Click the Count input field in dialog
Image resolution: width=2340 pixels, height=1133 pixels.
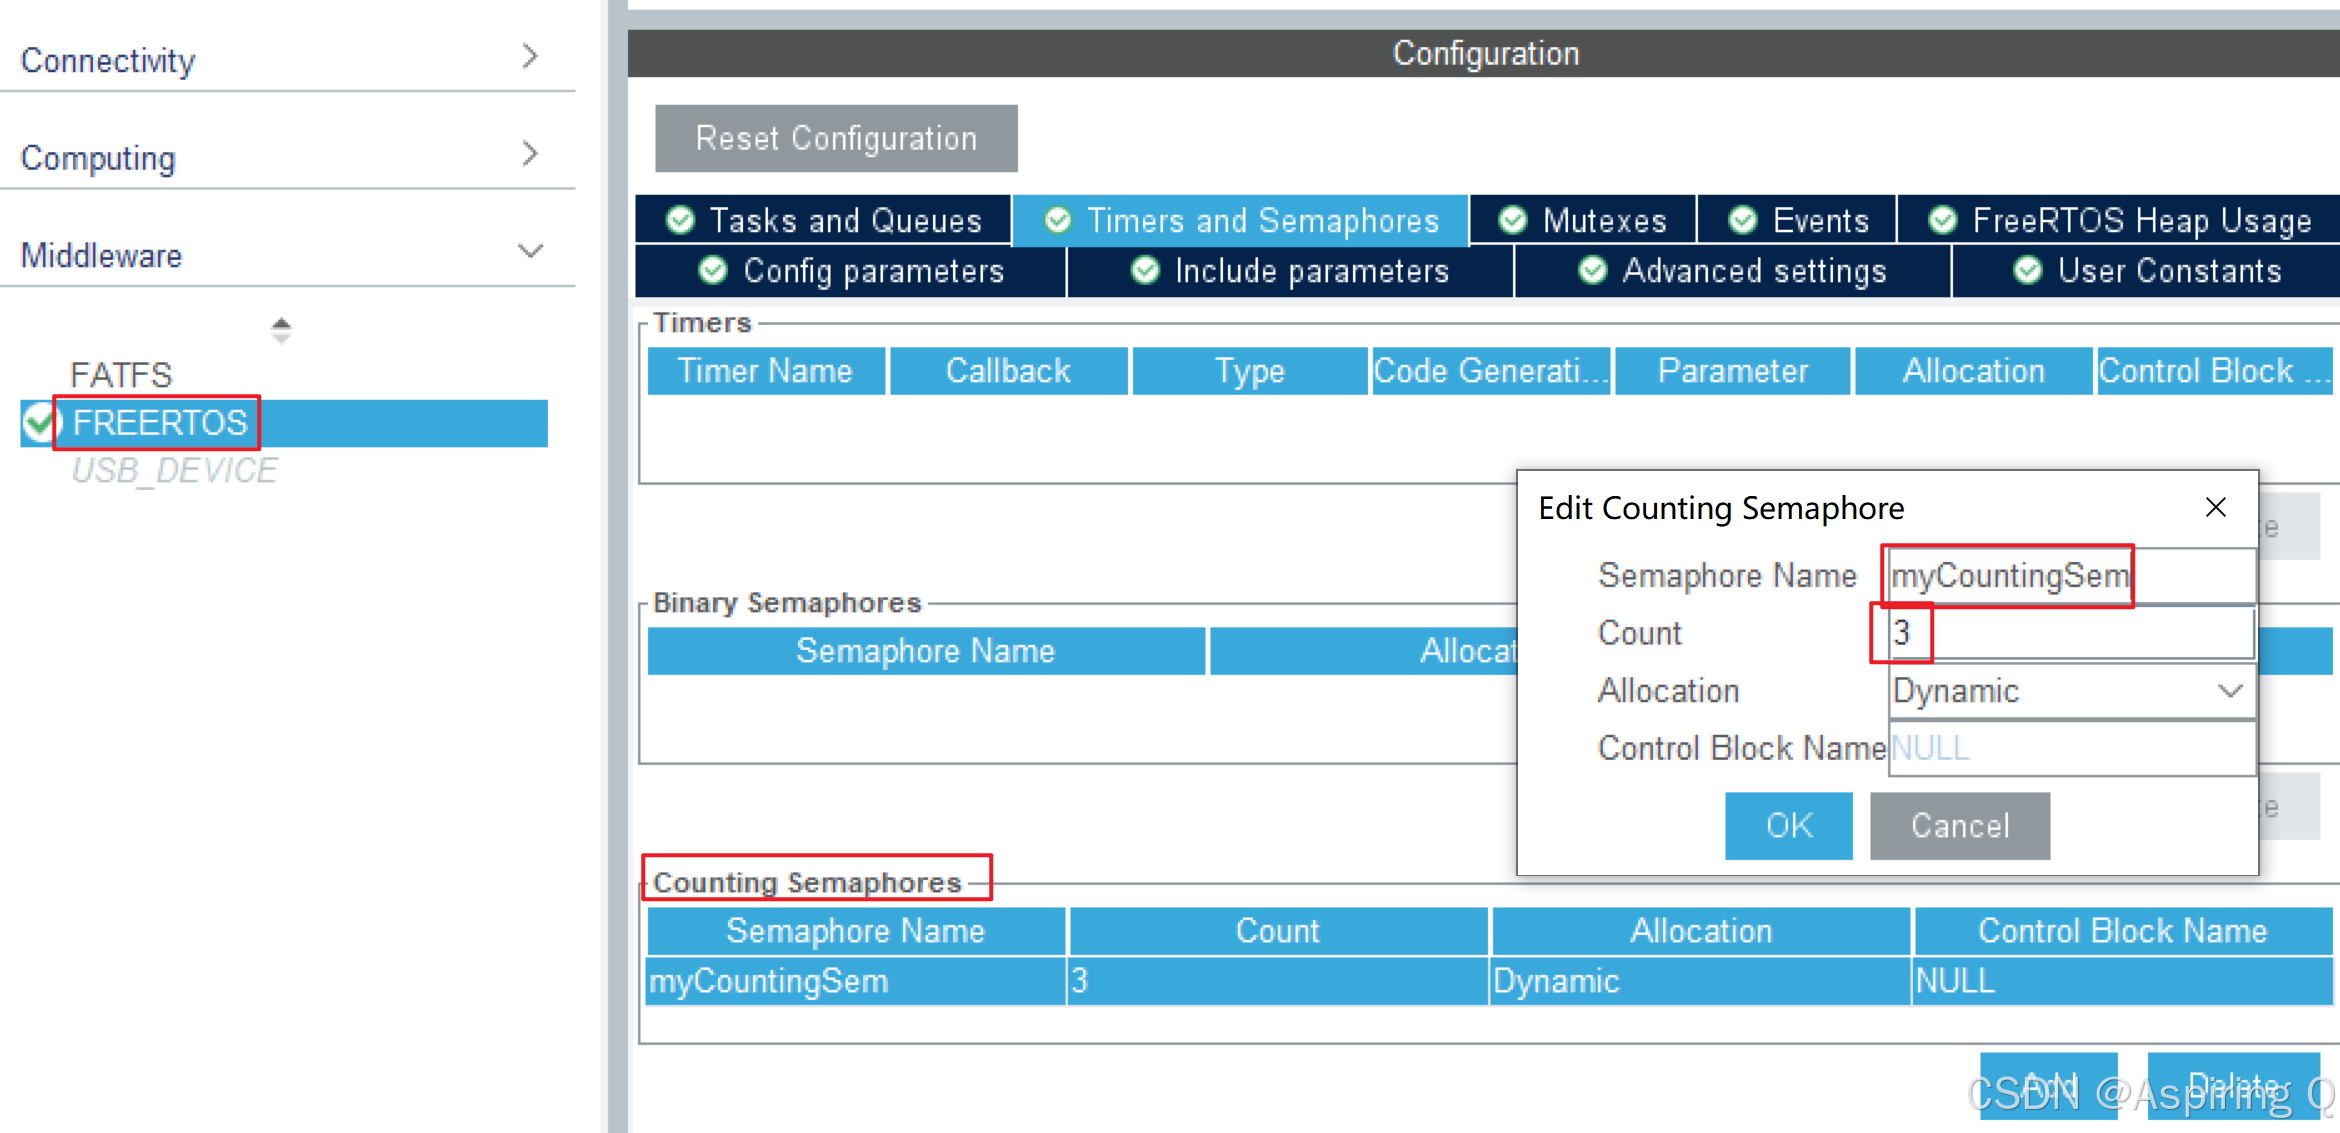2071,633
